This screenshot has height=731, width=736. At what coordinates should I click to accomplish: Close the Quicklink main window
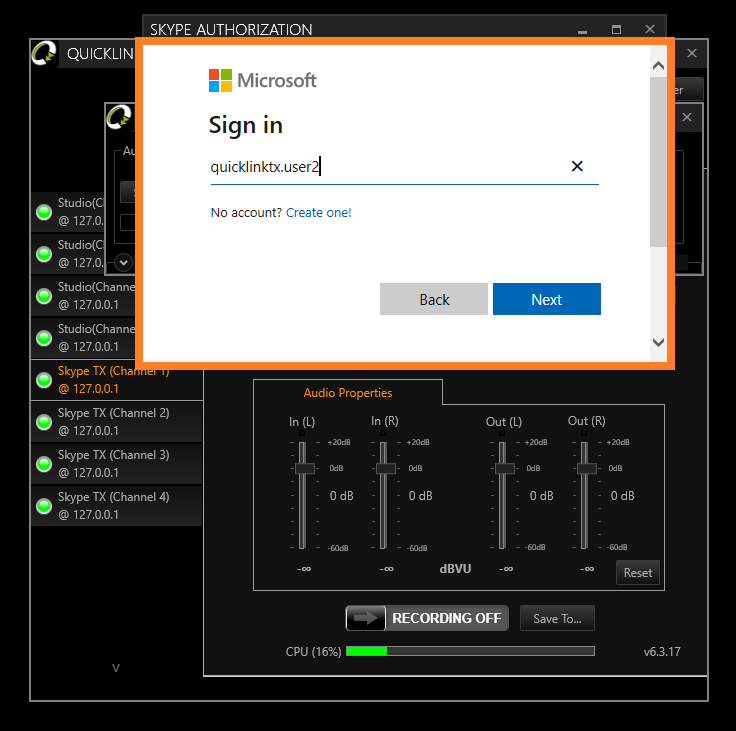click(x=691, y=53)
